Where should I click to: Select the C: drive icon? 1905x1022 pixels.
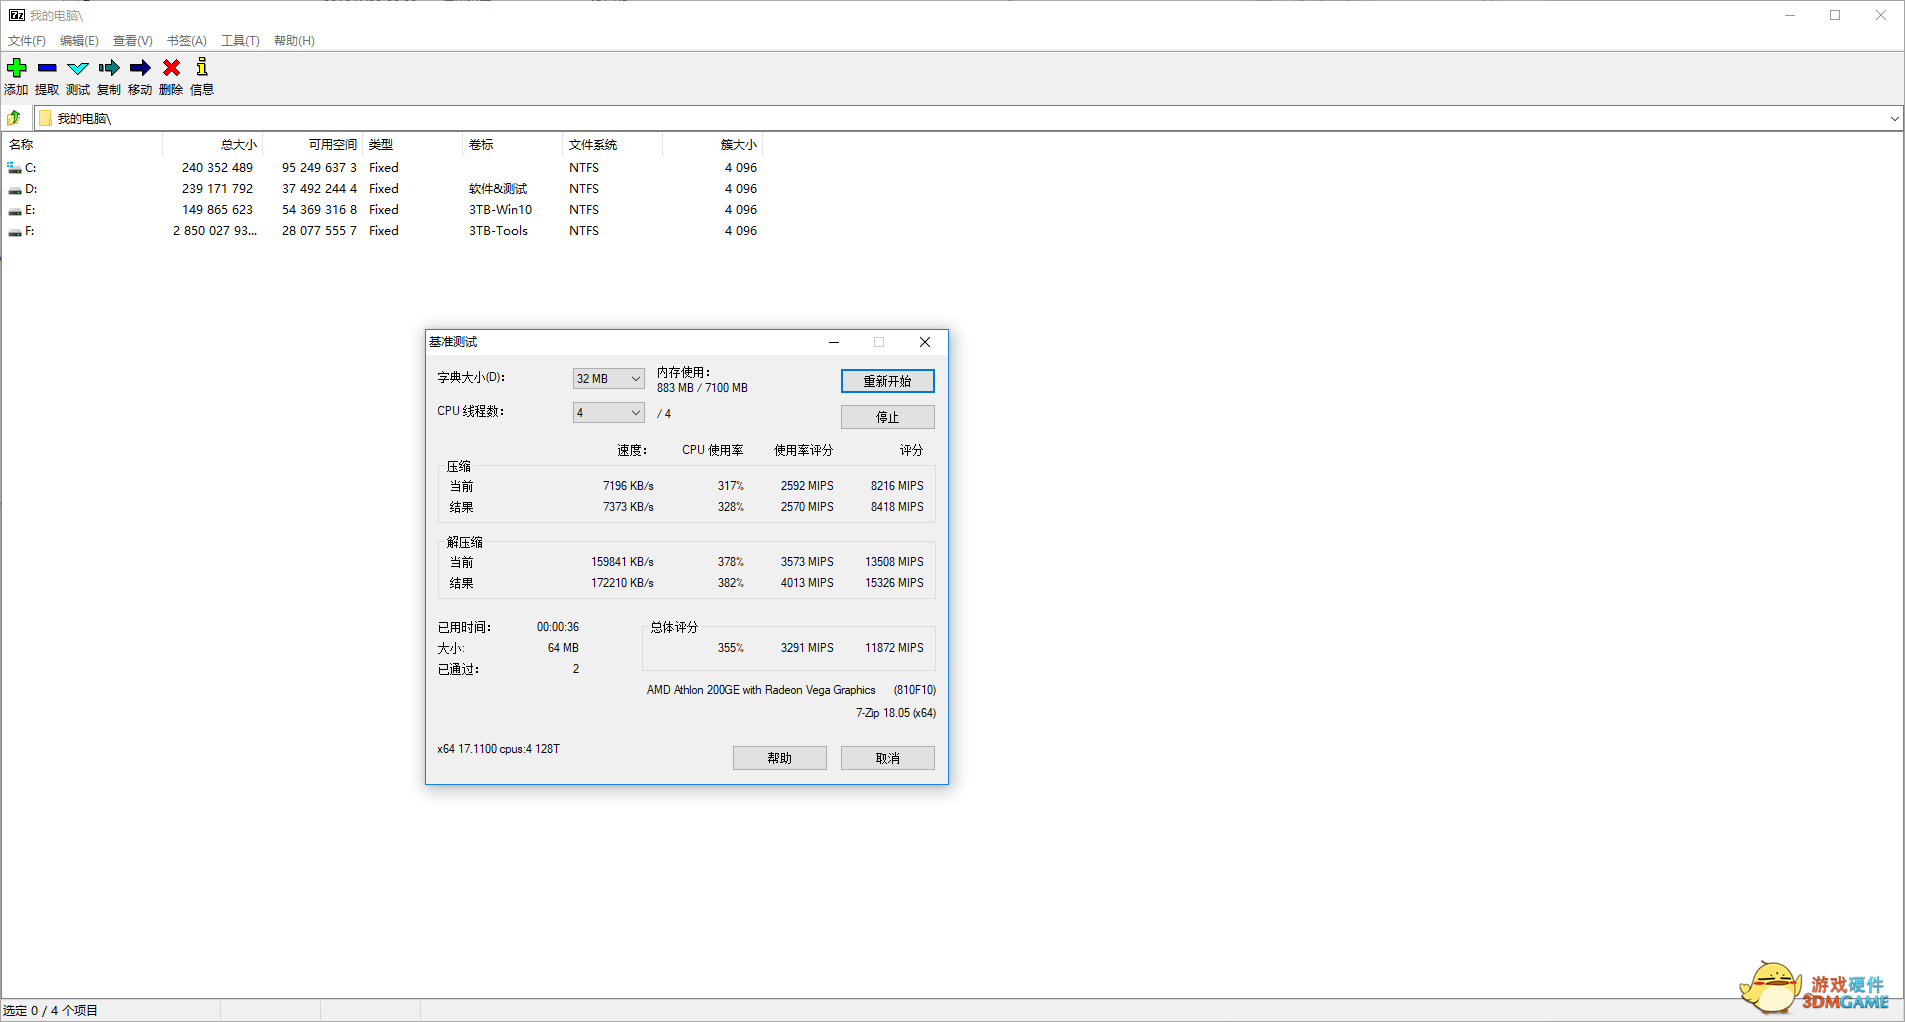pos(15,168)
